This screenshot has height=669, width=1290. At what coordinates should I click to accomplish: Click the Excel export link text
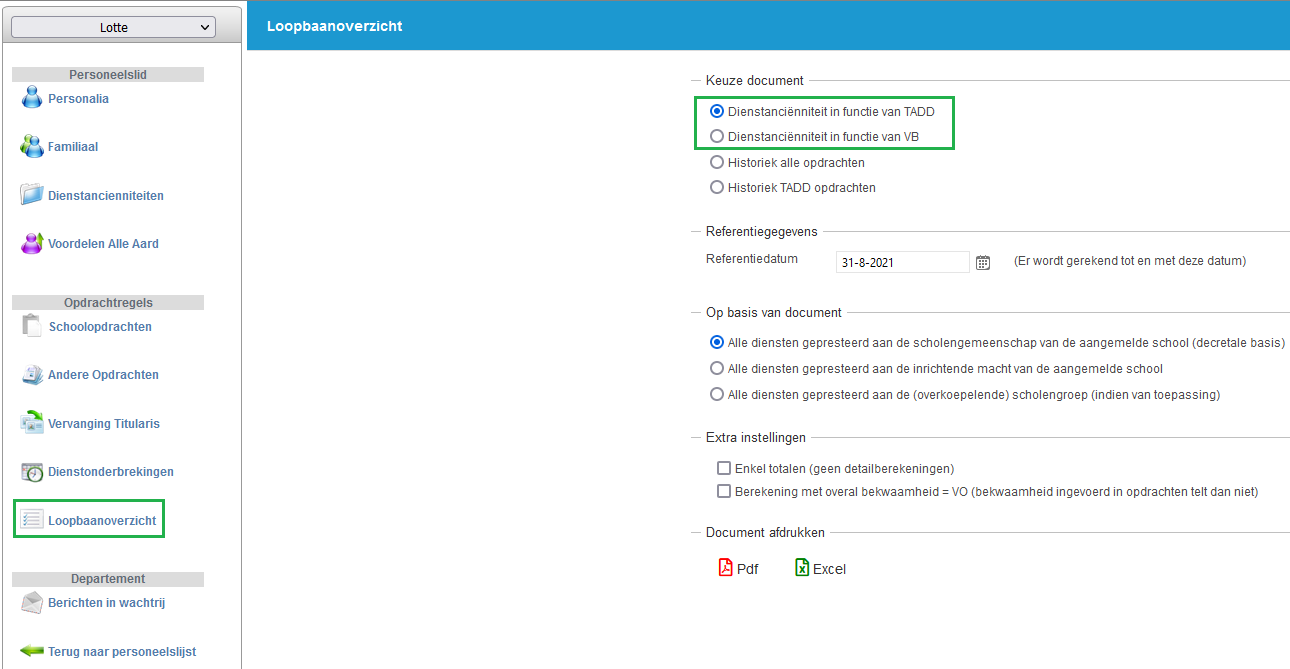point(830,569)
